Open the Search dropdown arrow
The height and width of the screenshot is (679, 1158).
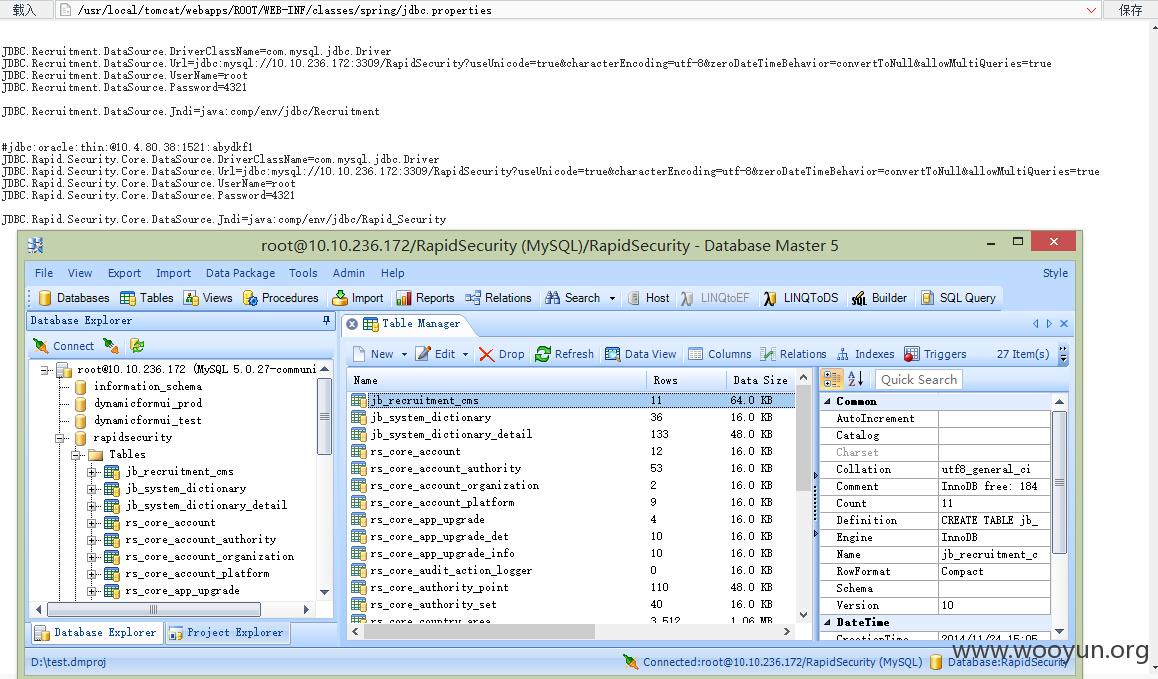[x=612, y=298]
